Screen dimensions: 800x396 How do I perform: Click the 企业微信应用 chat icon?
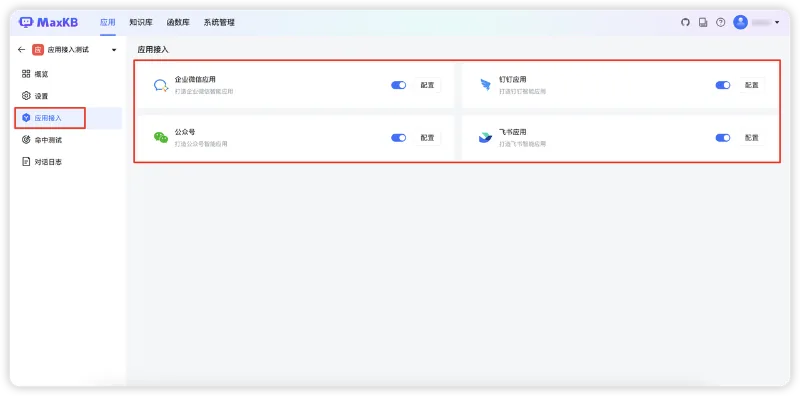pos(161,85)
